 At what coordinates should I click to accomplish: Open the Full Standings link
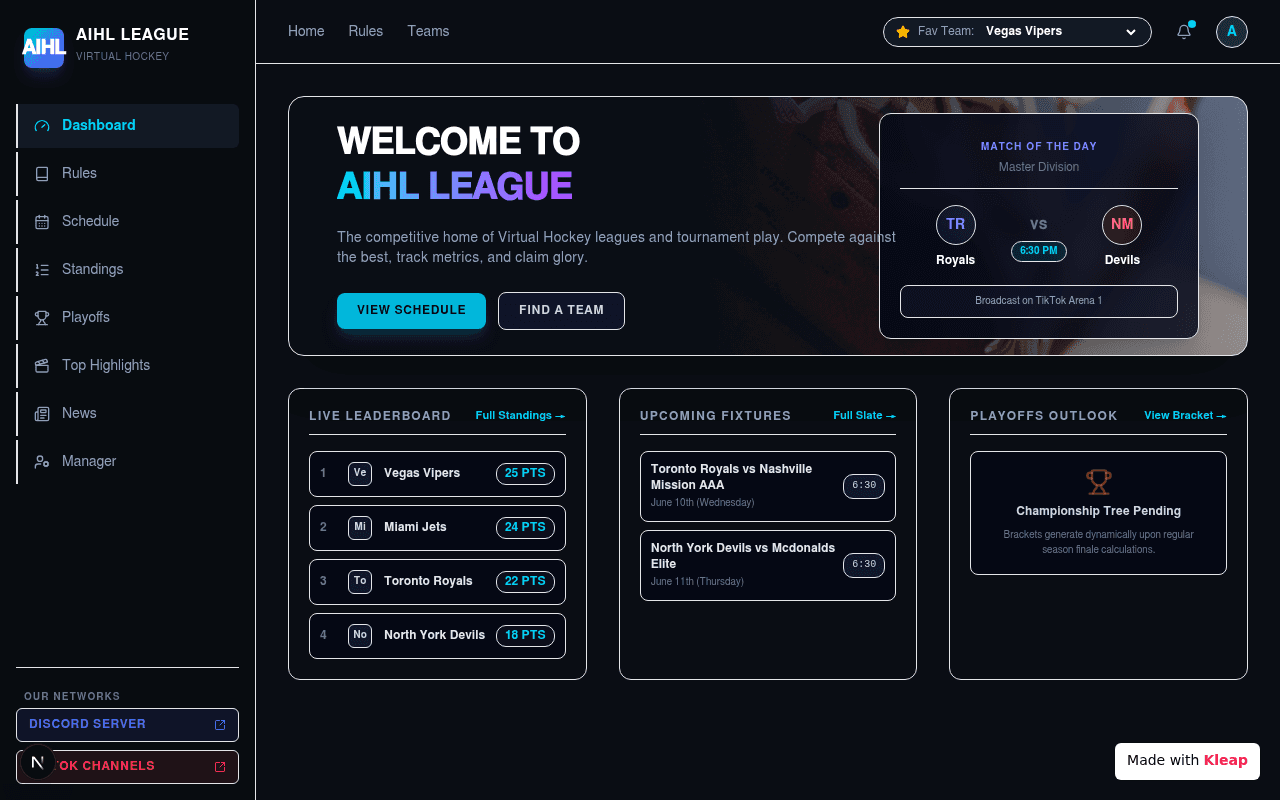tap(520, 415)
